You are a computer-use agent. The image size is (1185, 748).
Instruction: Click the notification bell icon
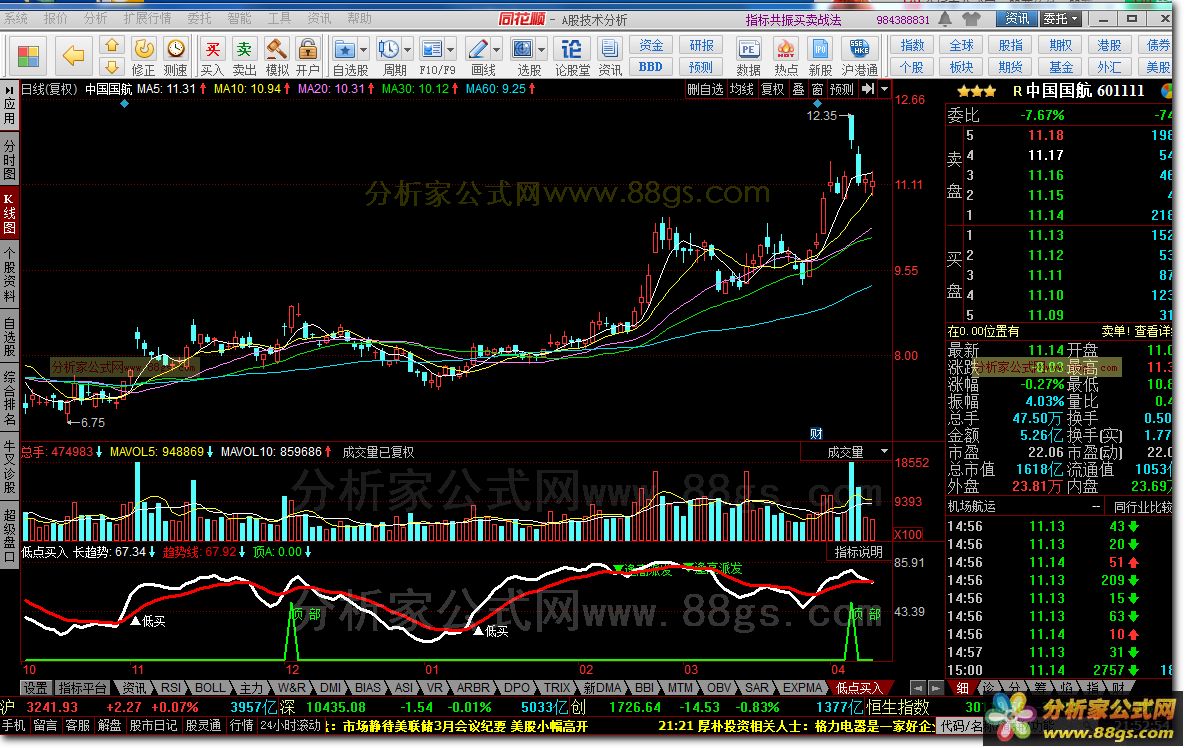(x=945, y=19)
